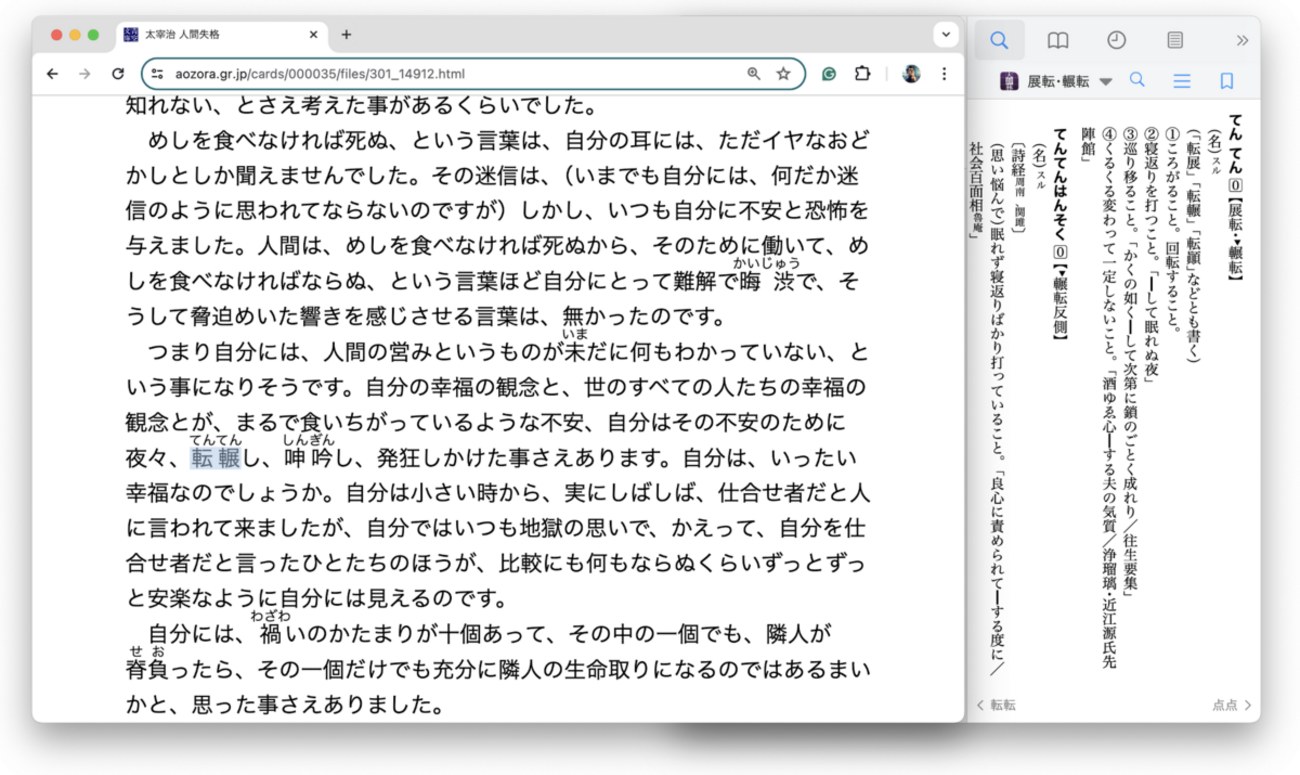Bookmark the current dictionary entry
The width and height of the screenshot is (1300, 775).
pyautogui.click(x=1227, y=81)
